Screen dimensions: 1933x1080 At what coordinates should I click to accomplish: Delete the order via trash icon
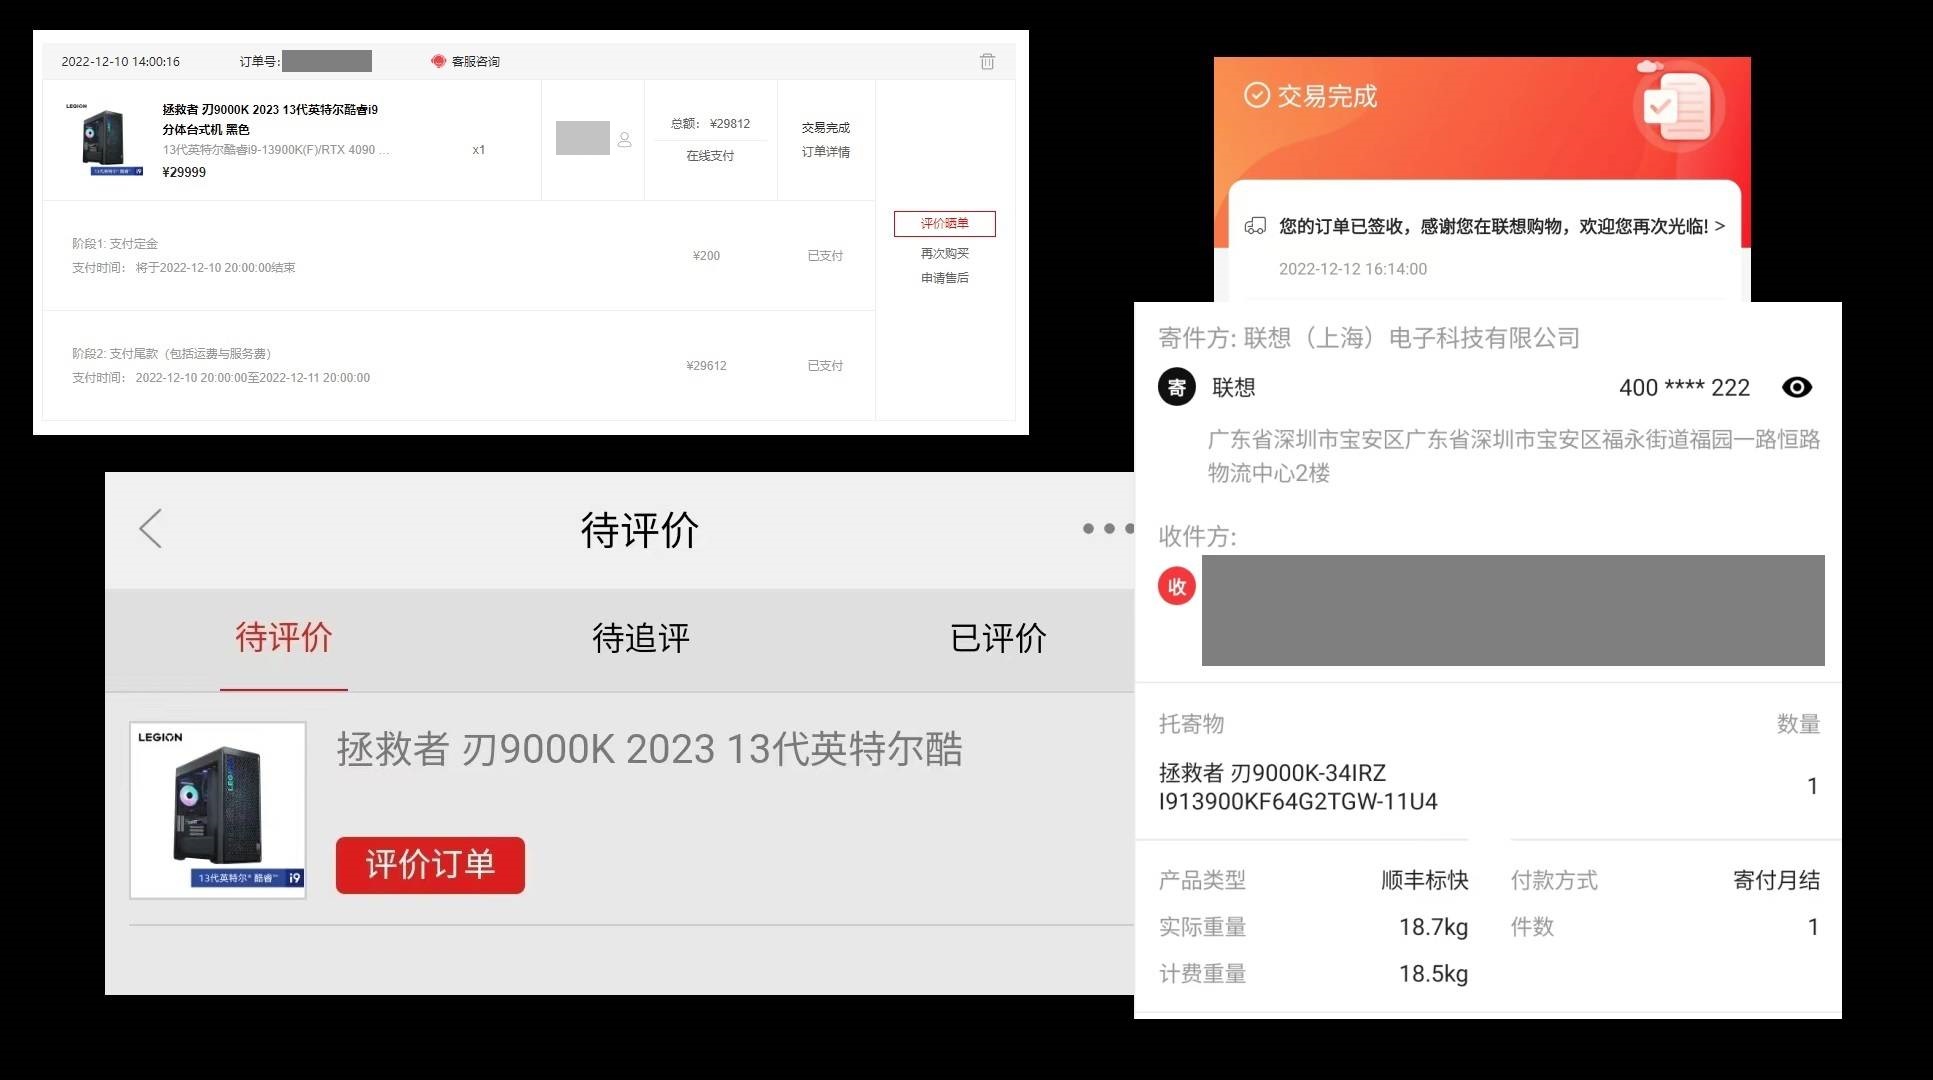pyautogui.click(x=987, y=61)
